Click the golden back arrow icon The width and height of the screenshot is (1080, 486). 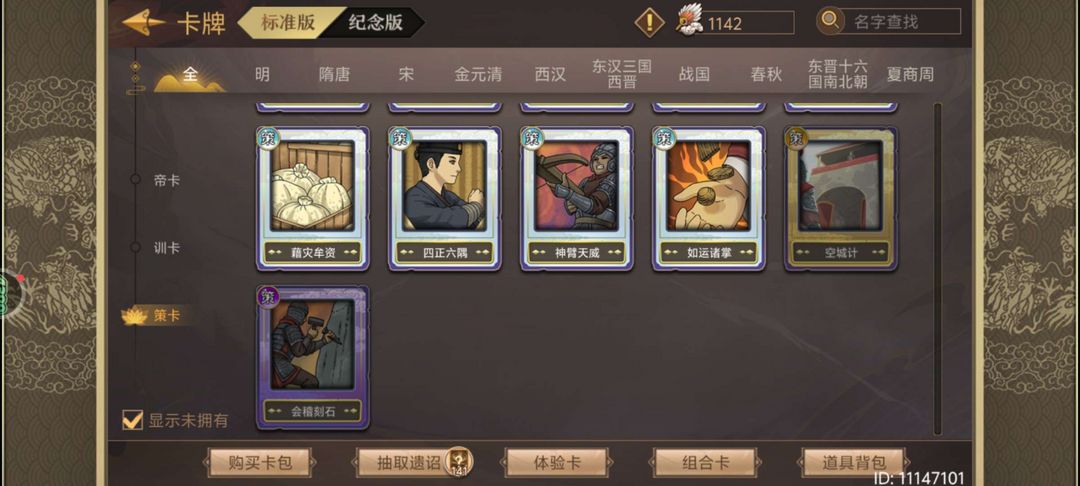[x=144, y=23]
